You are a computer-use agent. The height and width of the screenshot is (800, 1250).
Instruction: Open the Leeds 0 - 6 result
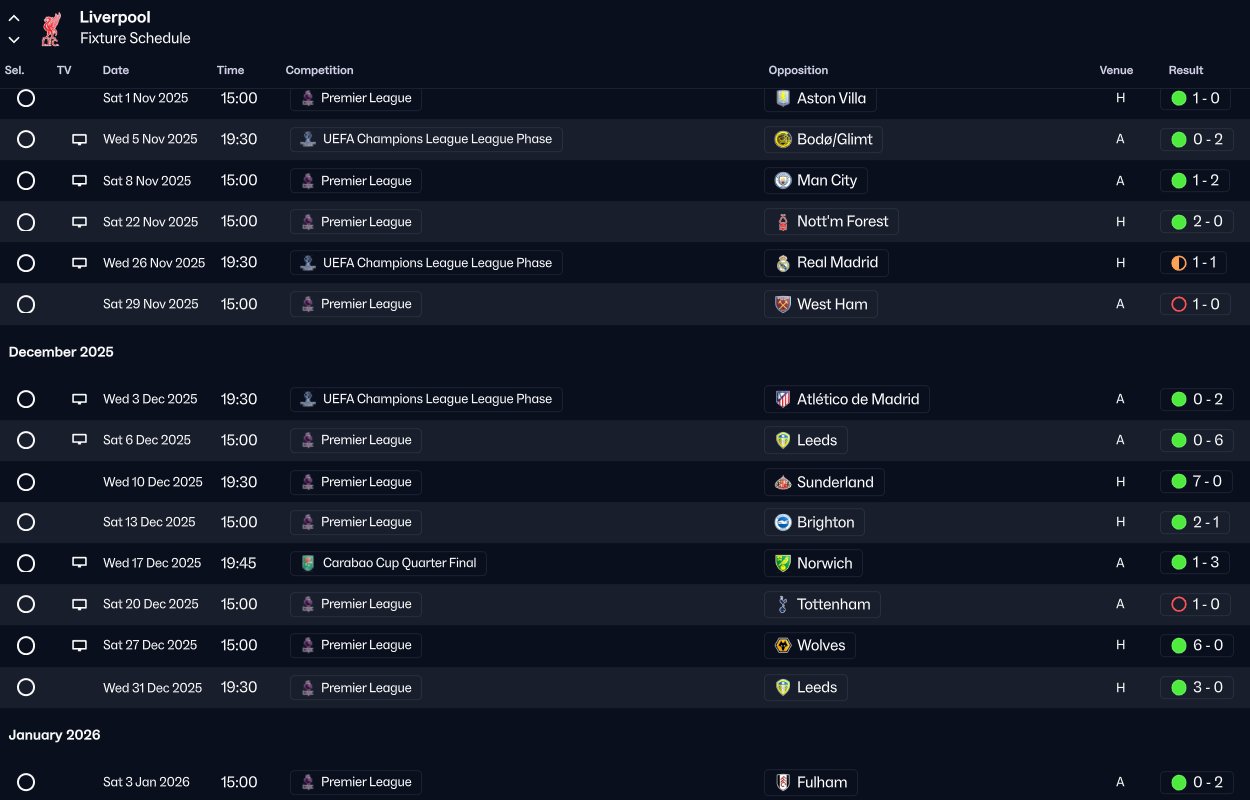click(1195, 440)
